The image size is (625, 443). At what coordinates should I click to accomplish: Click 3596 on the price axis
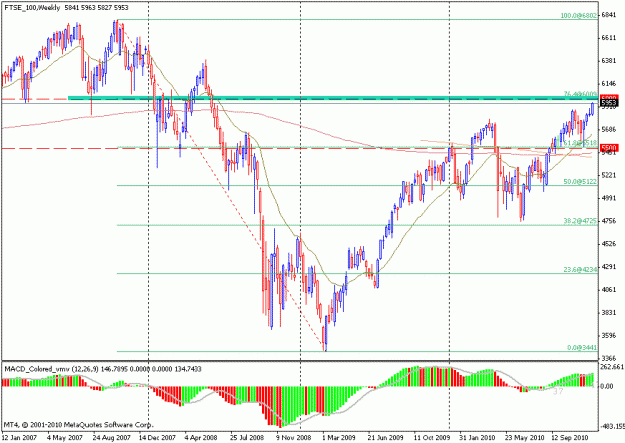(609, 336)
